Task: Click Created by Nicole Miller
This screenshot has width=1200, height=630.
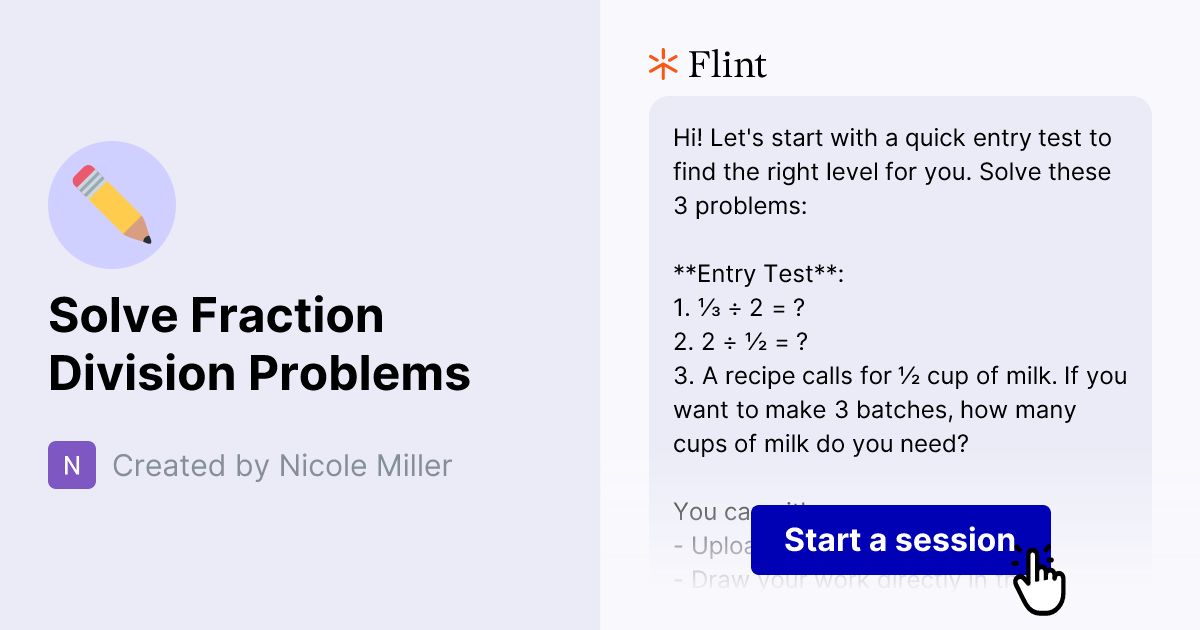Action: pos(282,465)
